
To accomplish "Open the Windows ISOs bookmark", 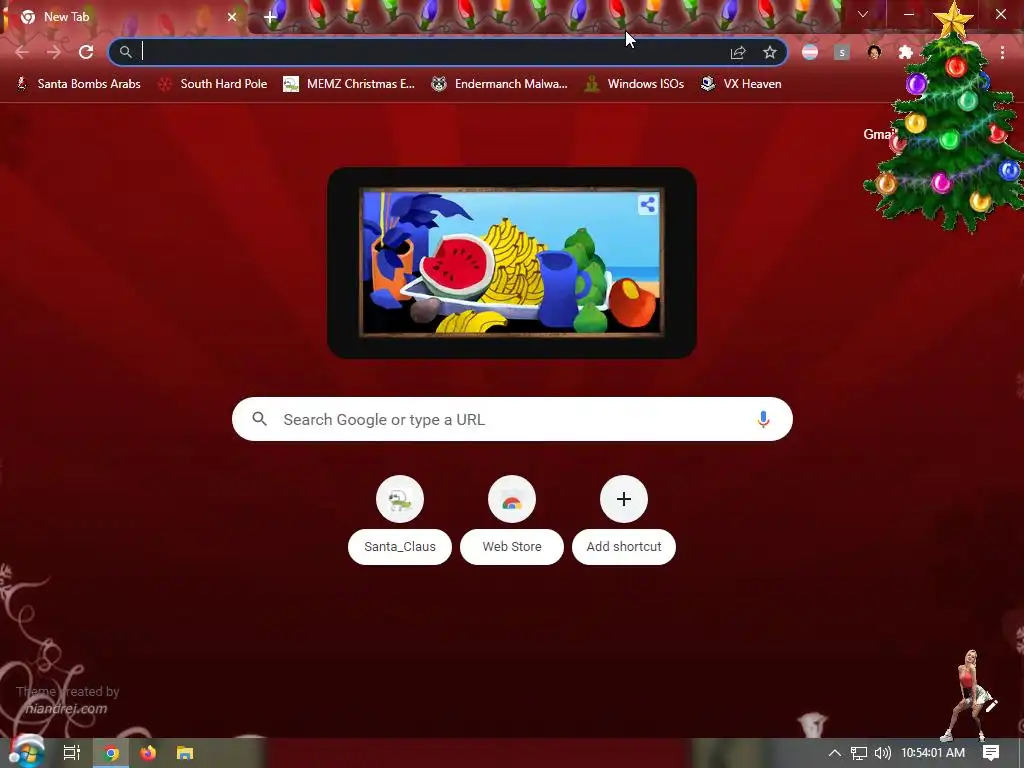I will click(x=633, y=84).
